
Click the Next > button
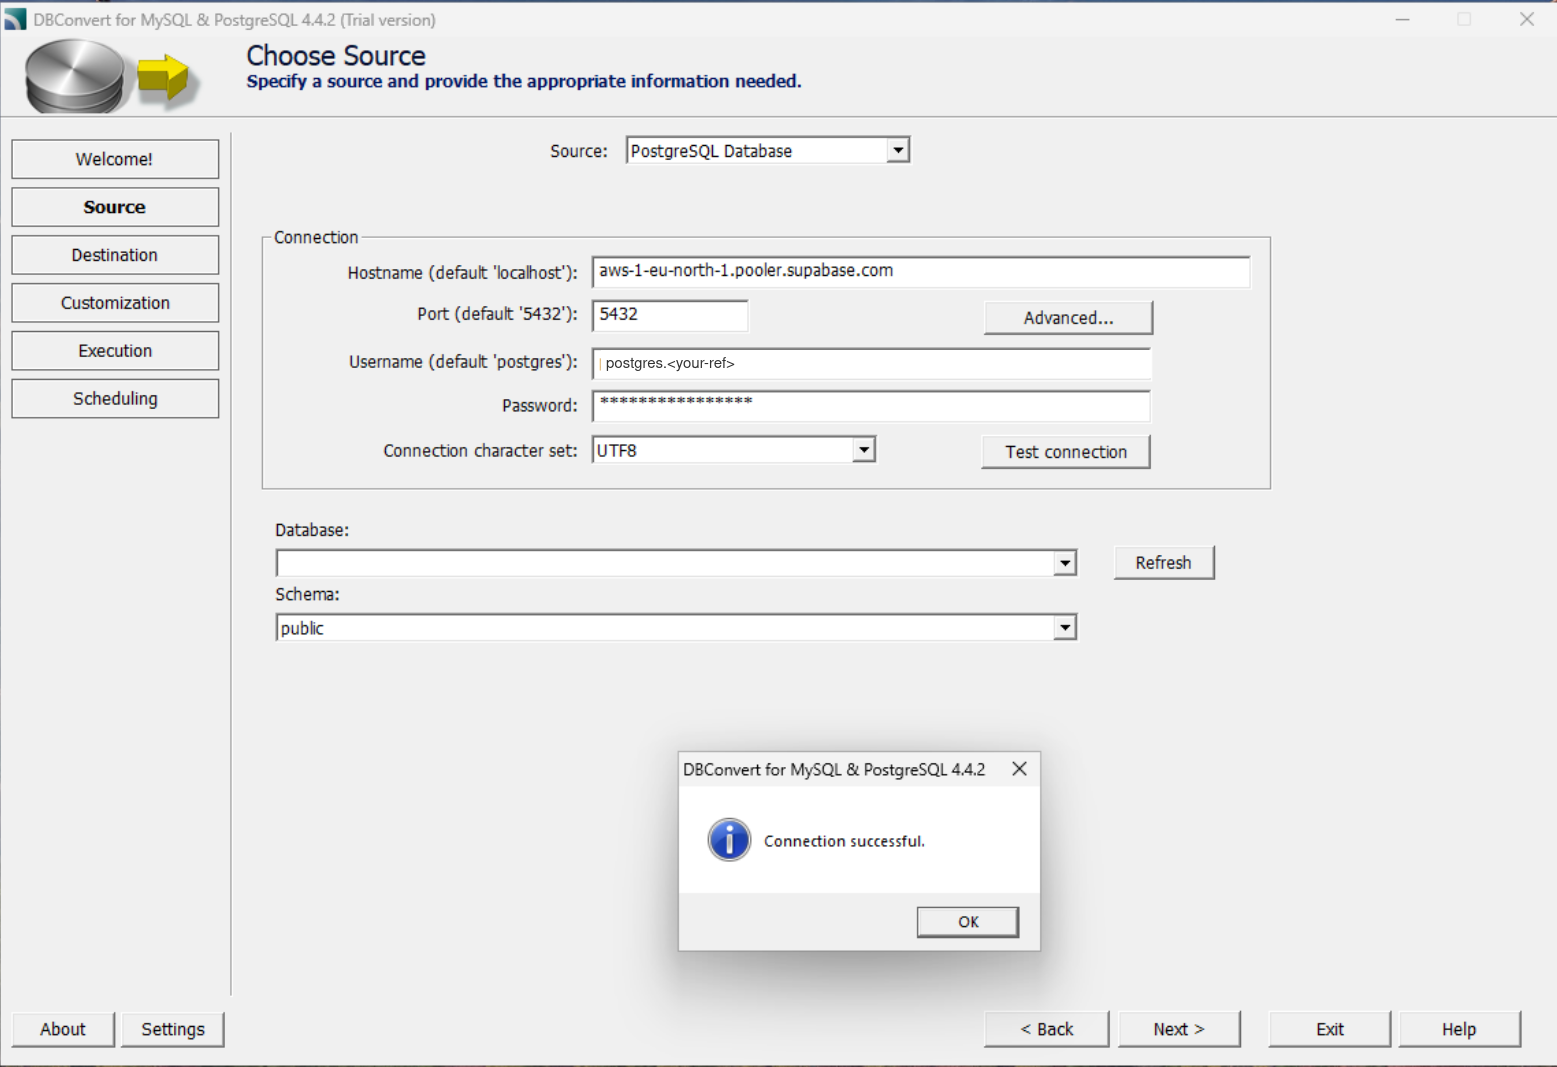pos(1179,1029)
